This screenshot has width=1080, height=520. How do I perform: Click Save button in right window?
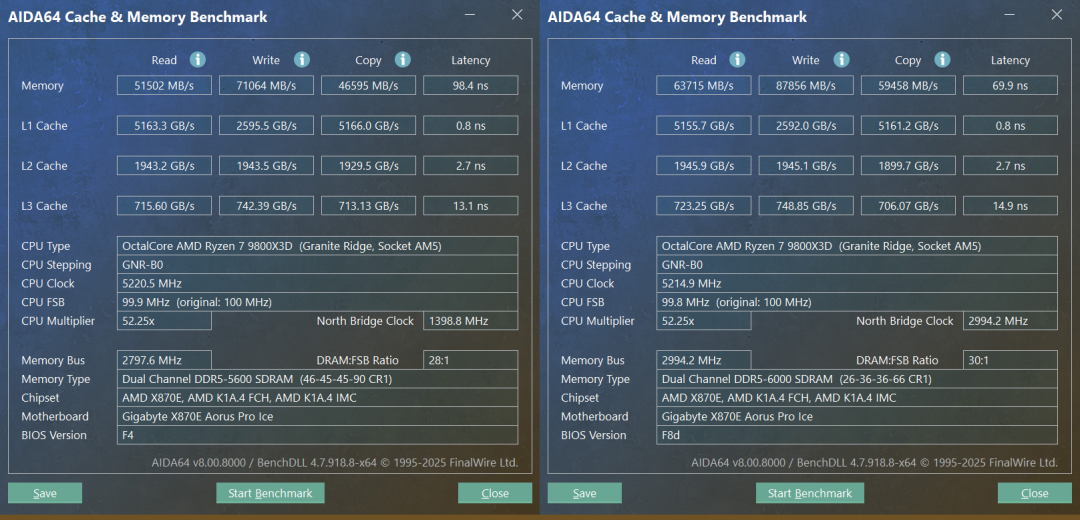tap(585, 493)
